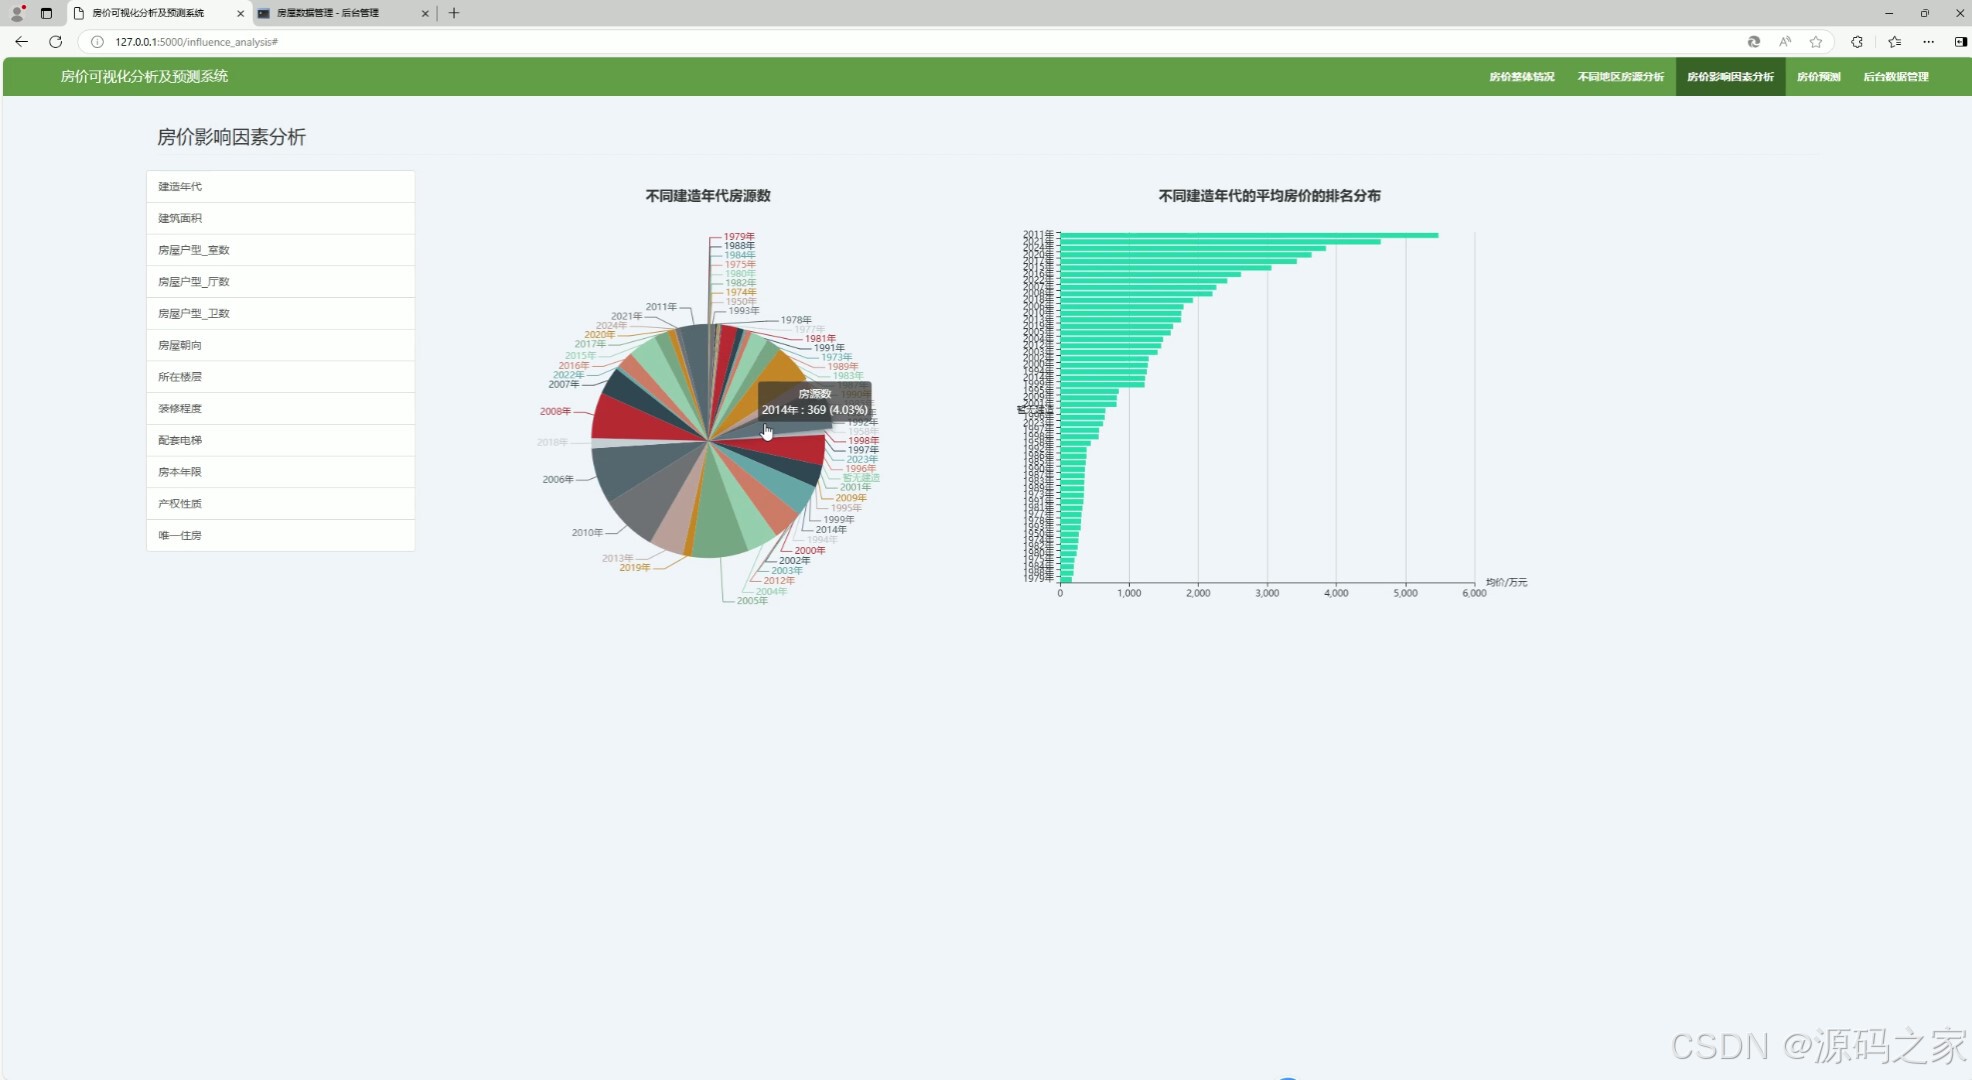1972x1080 pixels.
Task: Click the browser back arrow
Action: tap(21, 42)
